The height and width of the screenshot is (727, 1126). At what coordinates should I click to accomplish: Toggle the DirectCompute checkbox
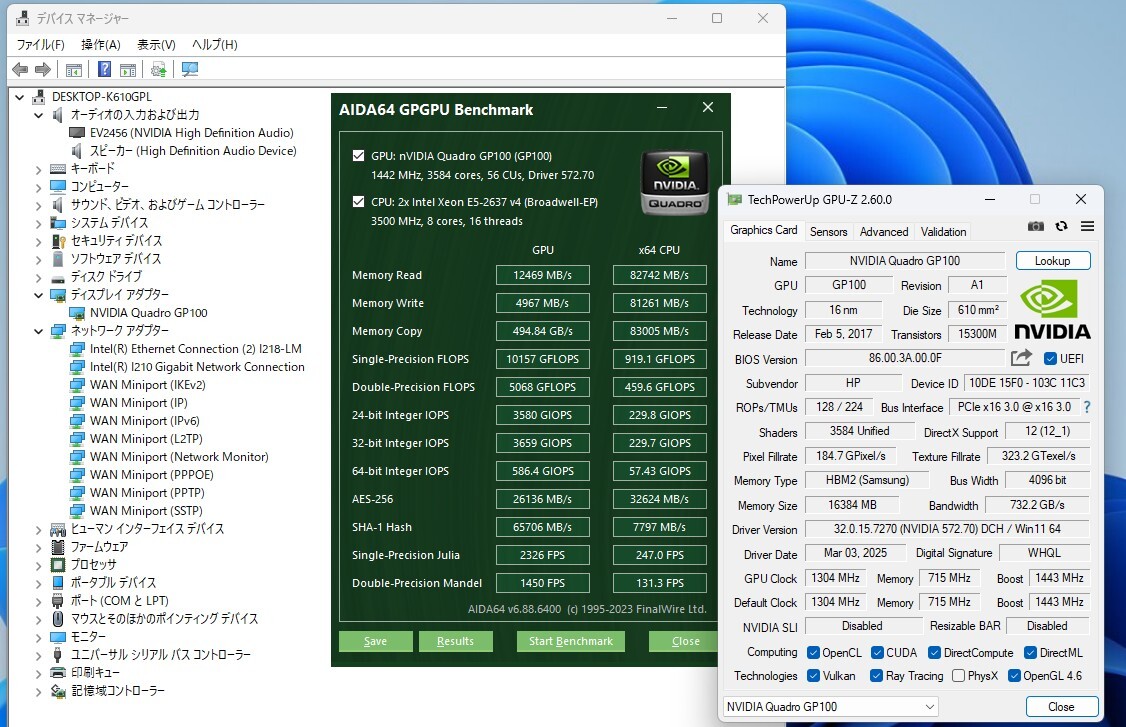[934, 652]
